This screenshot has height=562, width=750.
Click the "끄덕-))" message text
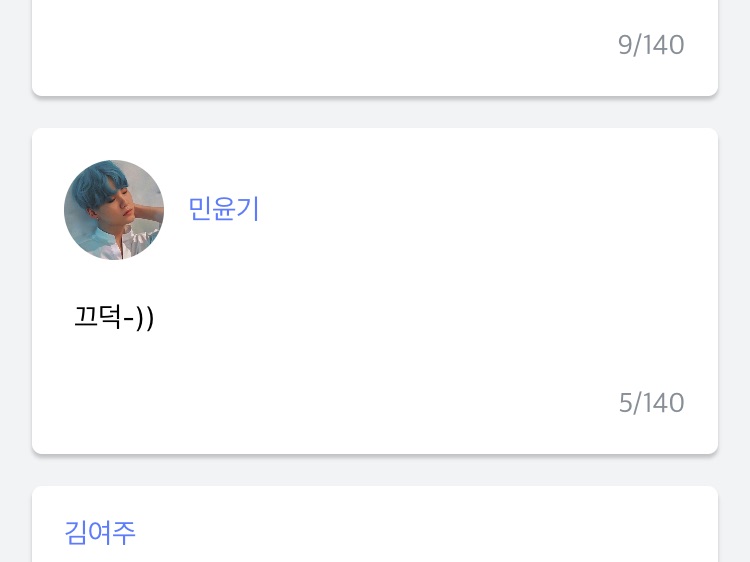(x=114, y=318)
